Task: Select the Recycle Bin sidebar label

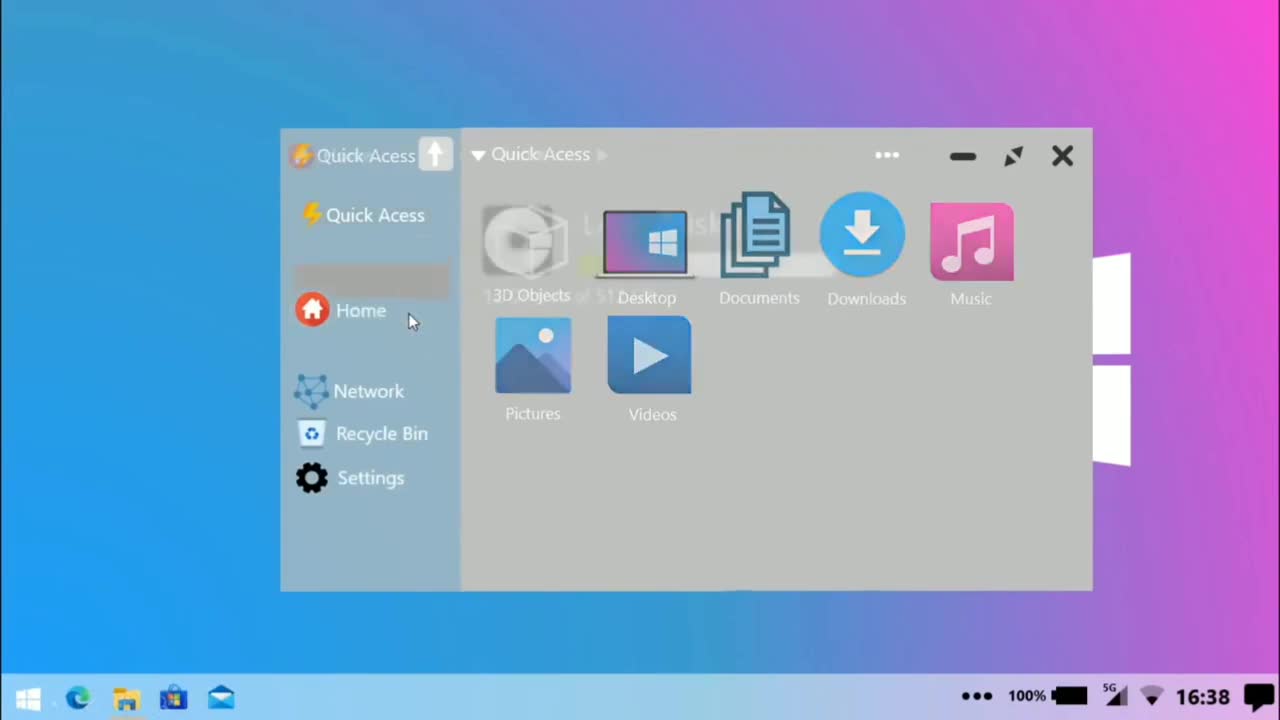Action: coord(382,434)
